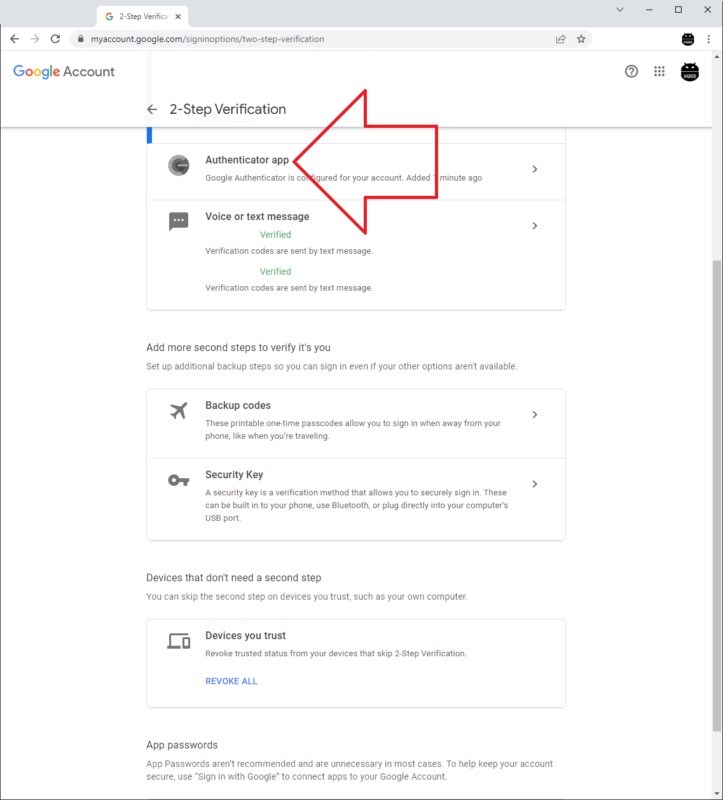723x800 pixels.
Task: Click the account profile avatar in header
Action: tap(689, 72)
